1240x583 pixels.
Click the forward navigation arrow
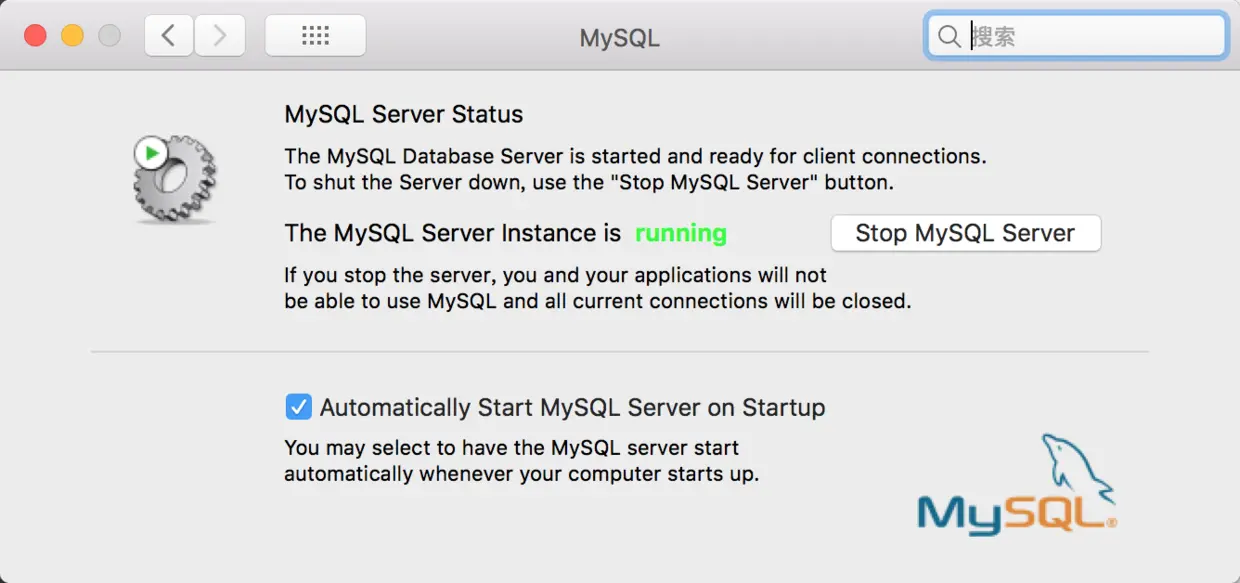point(220,35)
